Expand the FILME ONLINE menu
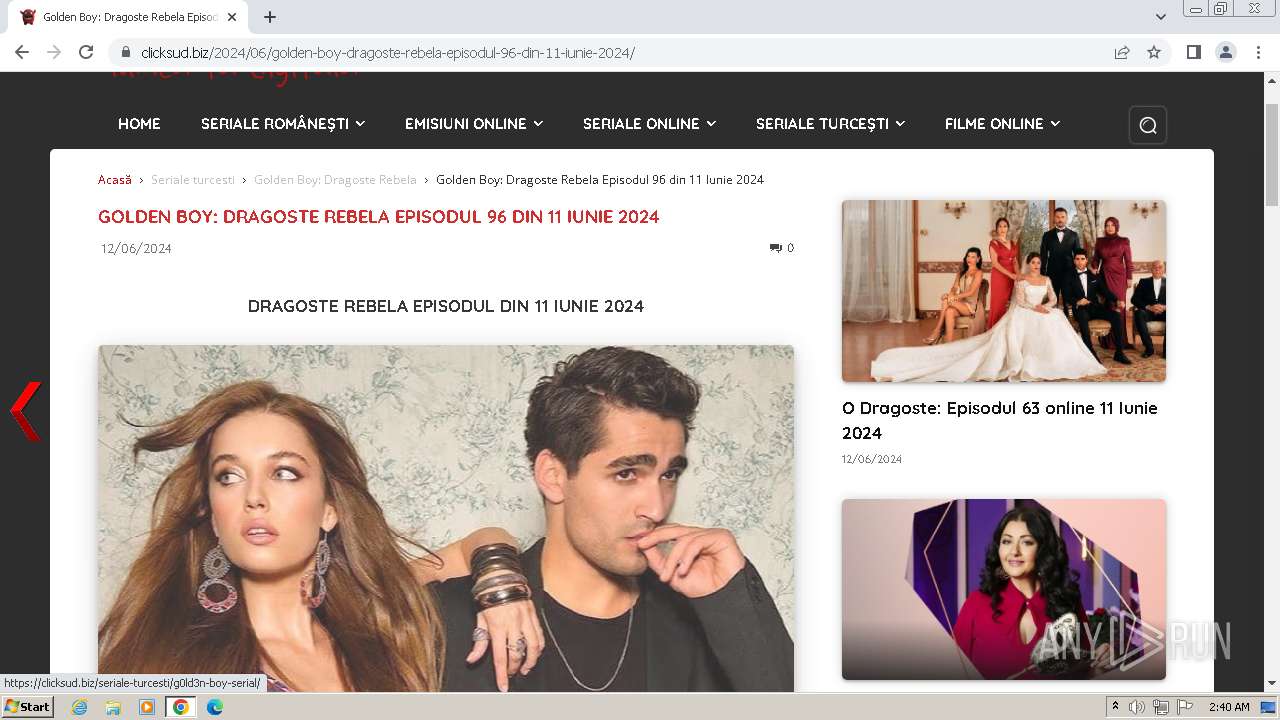 (1003, 124)
